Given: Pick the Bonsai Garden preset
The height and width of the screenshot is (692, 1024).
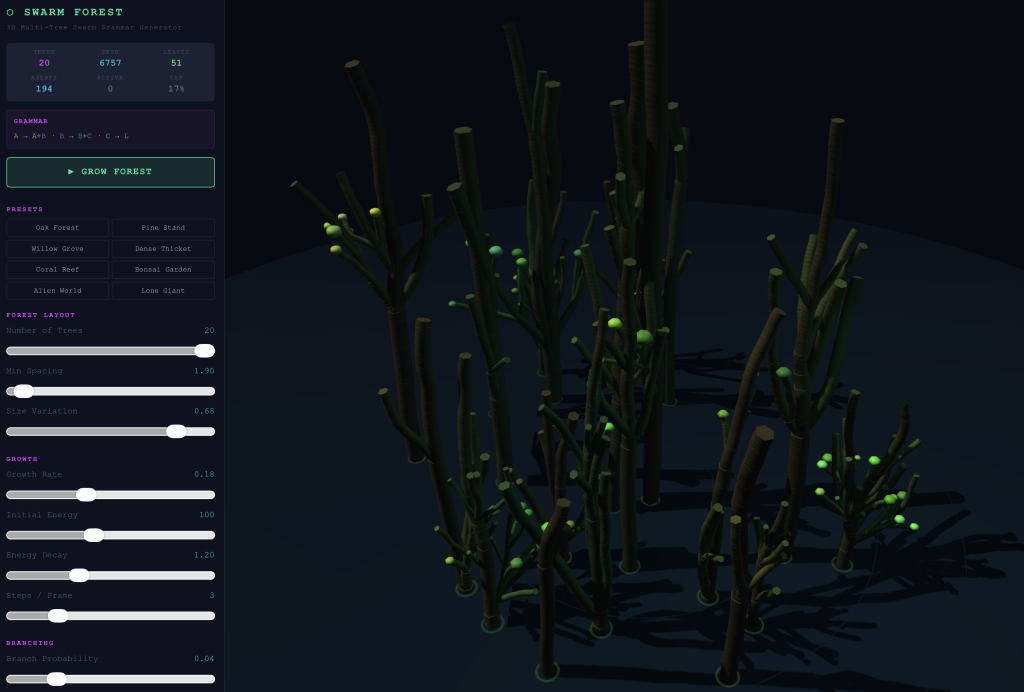Looking at the screenshot, I should [x=163, y=270].
